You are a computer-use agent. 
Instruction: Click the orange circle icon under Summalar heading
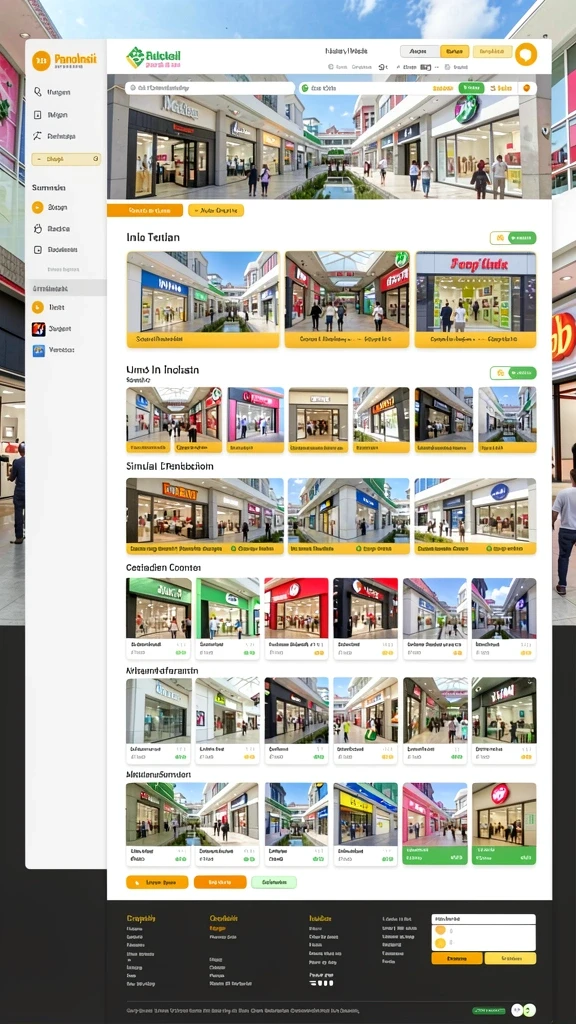(37, 207)
